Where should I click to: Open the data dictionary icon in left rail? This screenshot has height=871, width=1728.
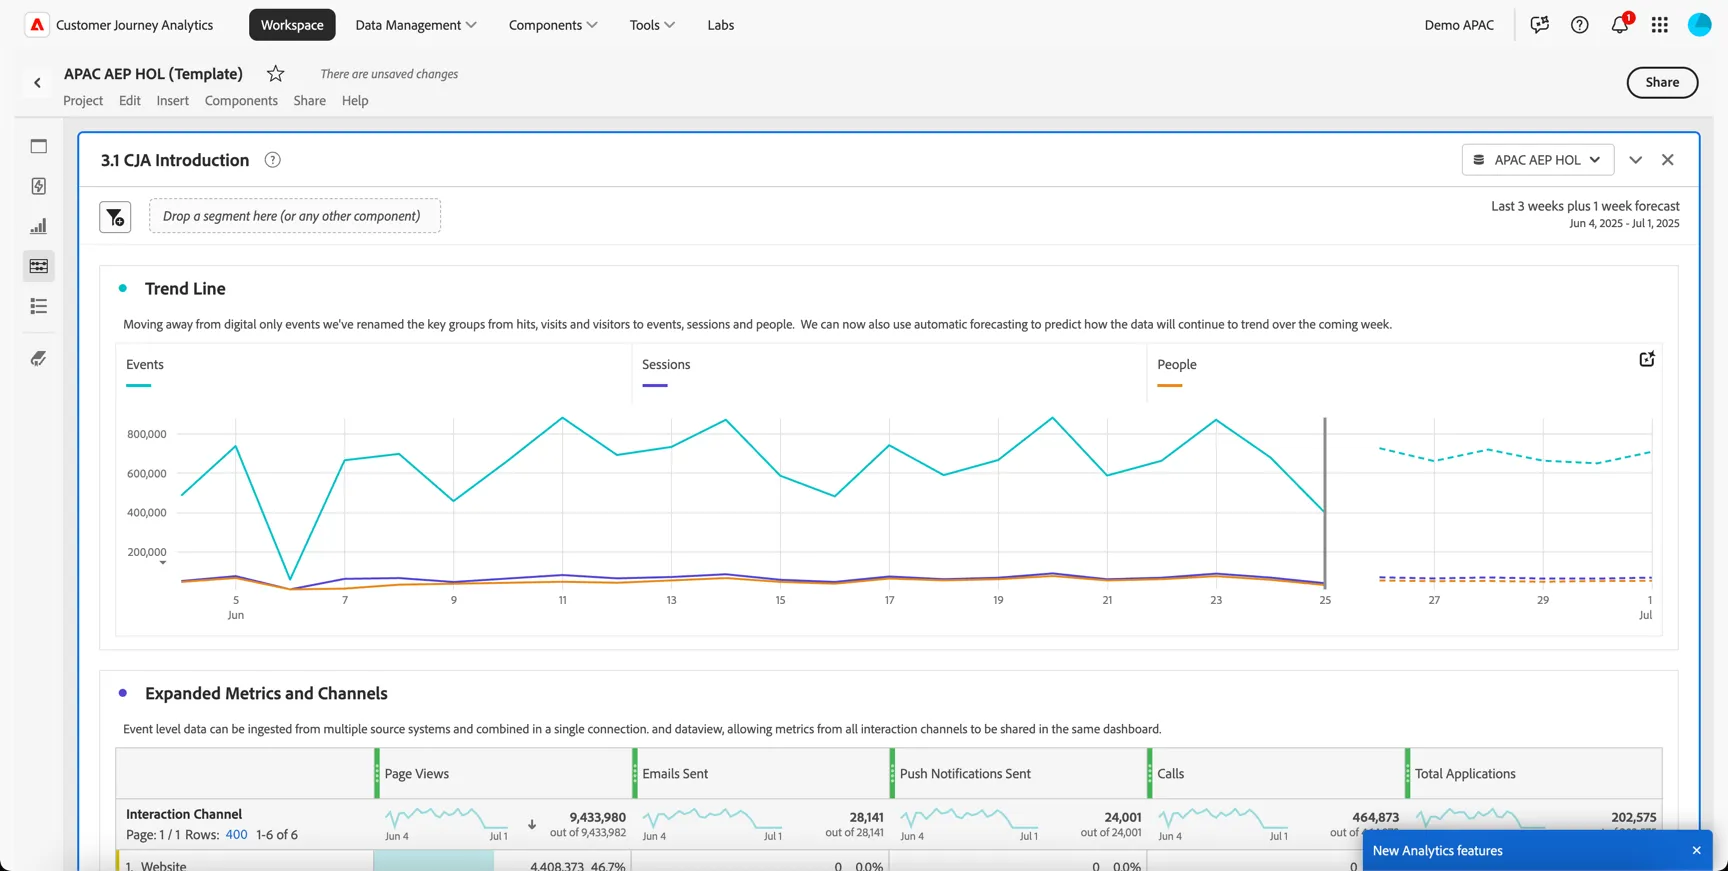pyautogui.click(x=39, y=358)
